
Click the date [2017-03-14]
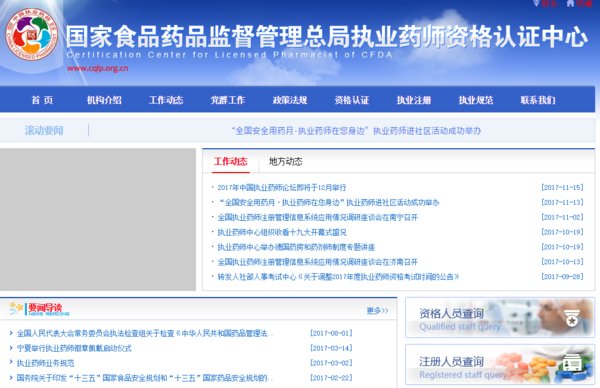click(331, 348)
